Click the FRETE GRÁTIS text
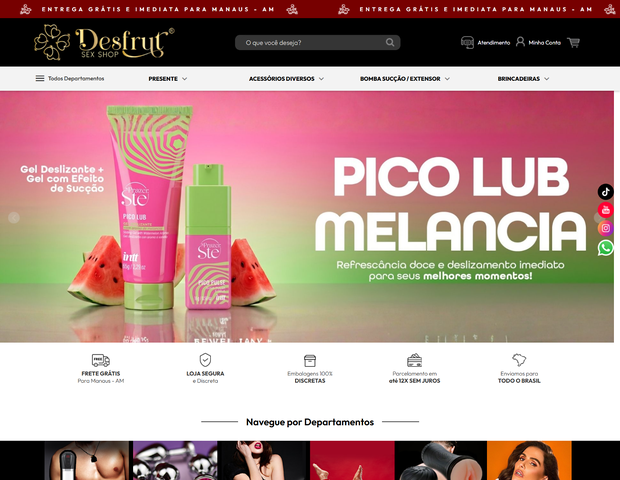Viewport: 620px width, 480px height. tap(101, 373)
